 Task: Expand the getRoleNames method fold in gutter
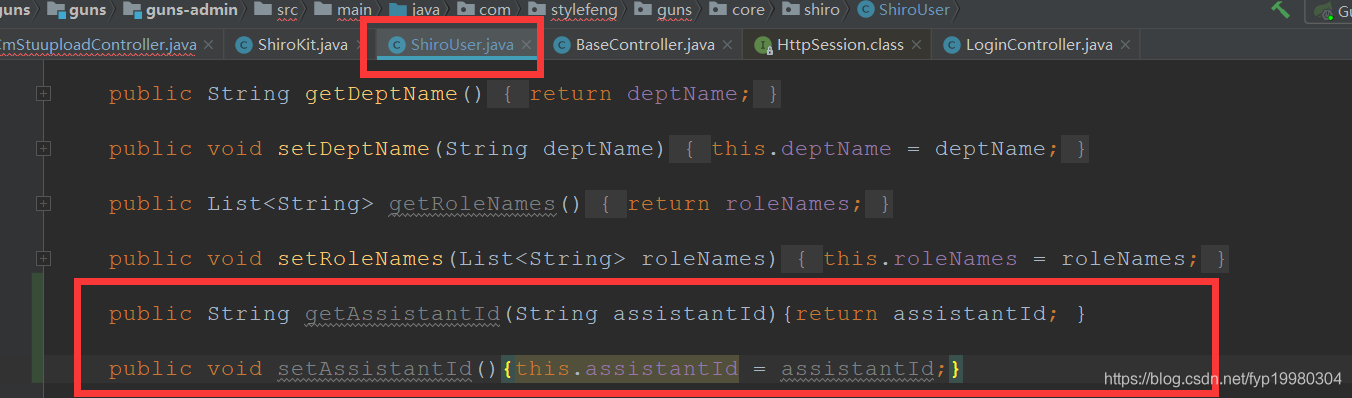click(x=43, y=204)
